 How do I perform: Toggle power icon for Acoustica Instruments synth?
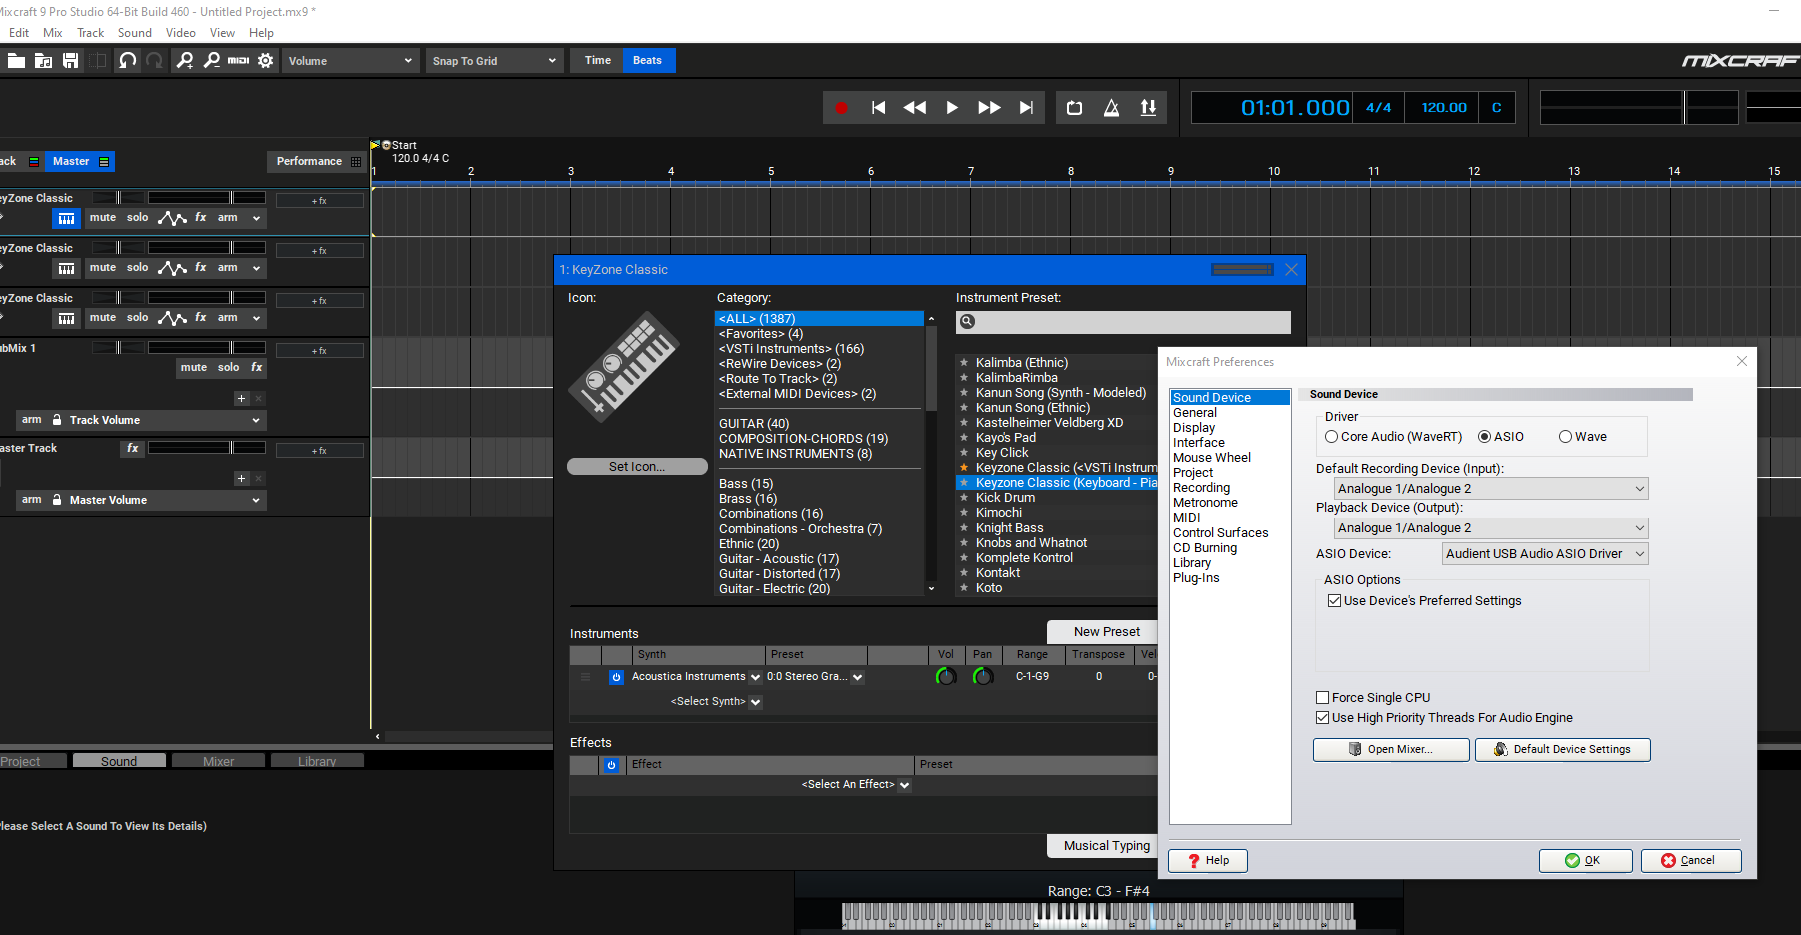[616, 677]
